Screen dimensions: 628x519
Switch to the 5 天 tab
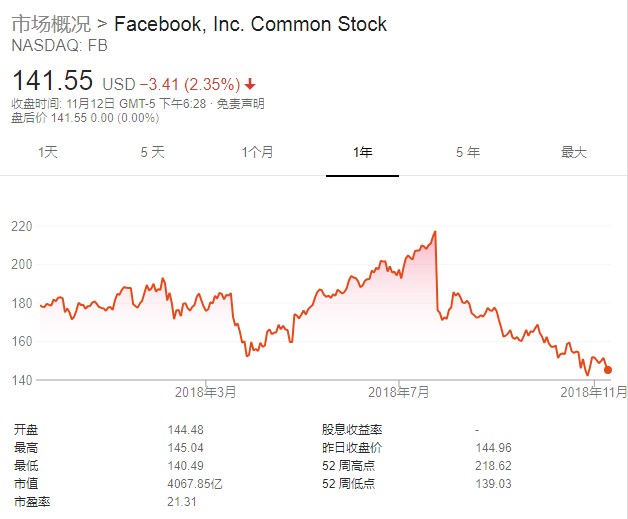[152, 152]
